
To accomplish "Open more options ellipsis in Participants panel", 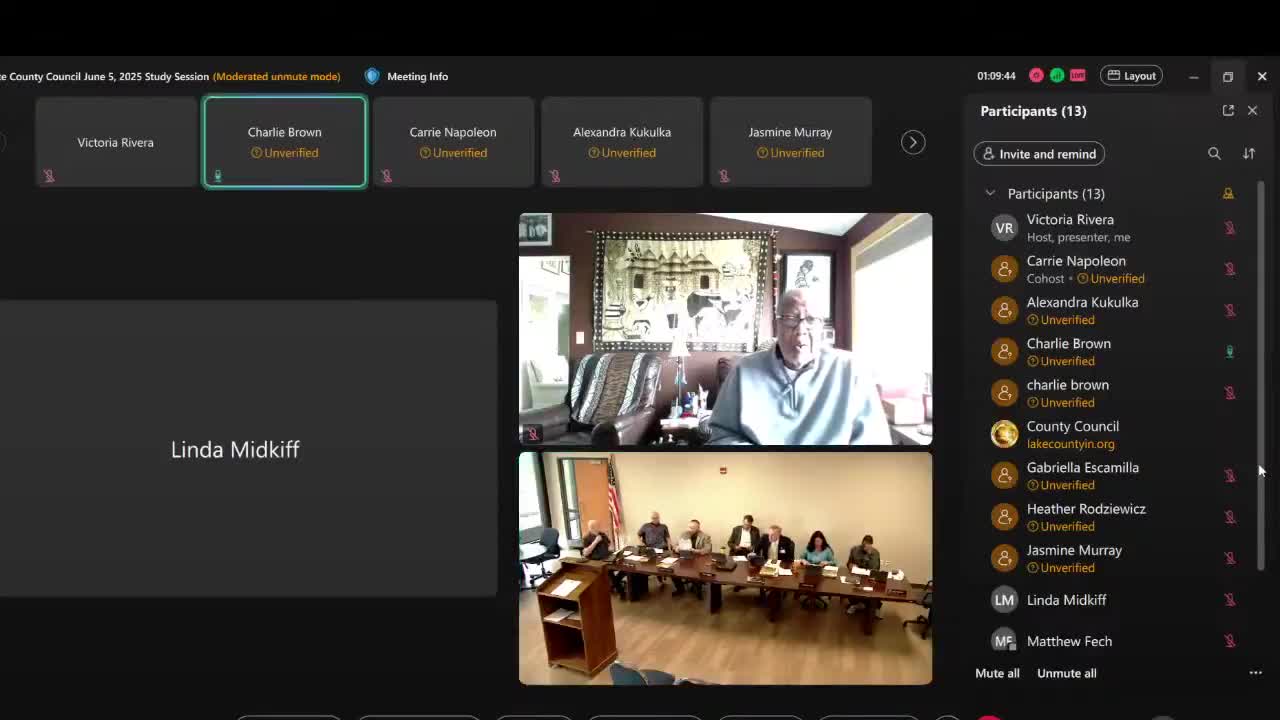I will pyautogui.click(x=1255, y=673).
